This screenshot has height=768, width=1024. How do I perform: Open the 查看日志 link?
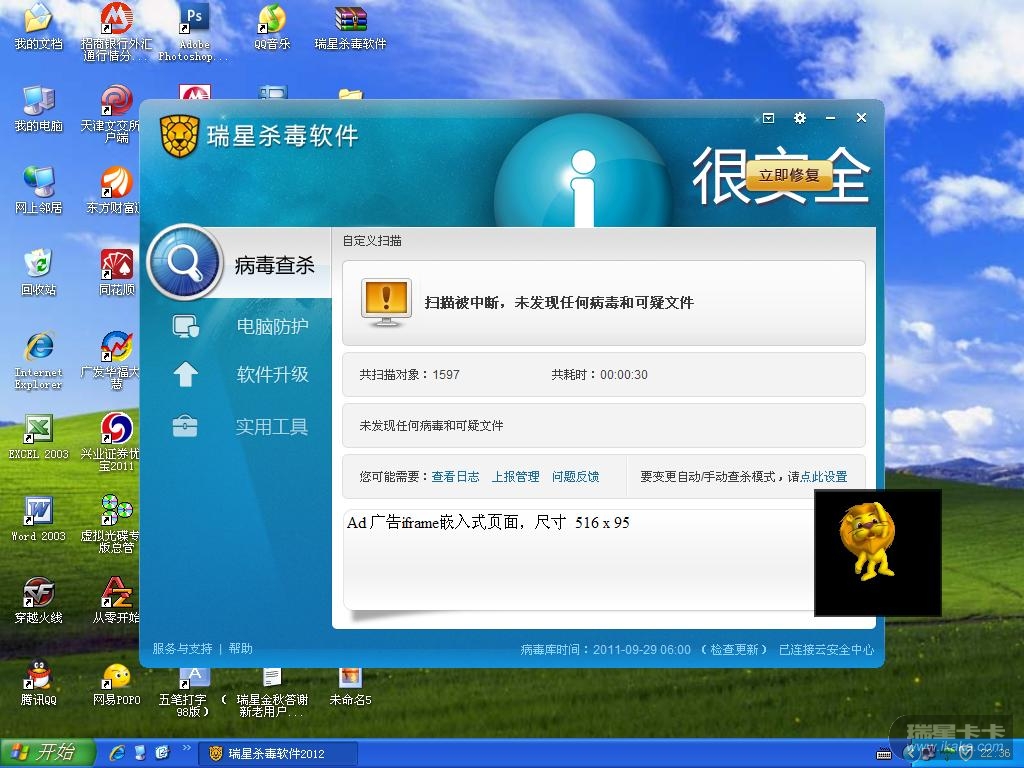click(455, 477)
